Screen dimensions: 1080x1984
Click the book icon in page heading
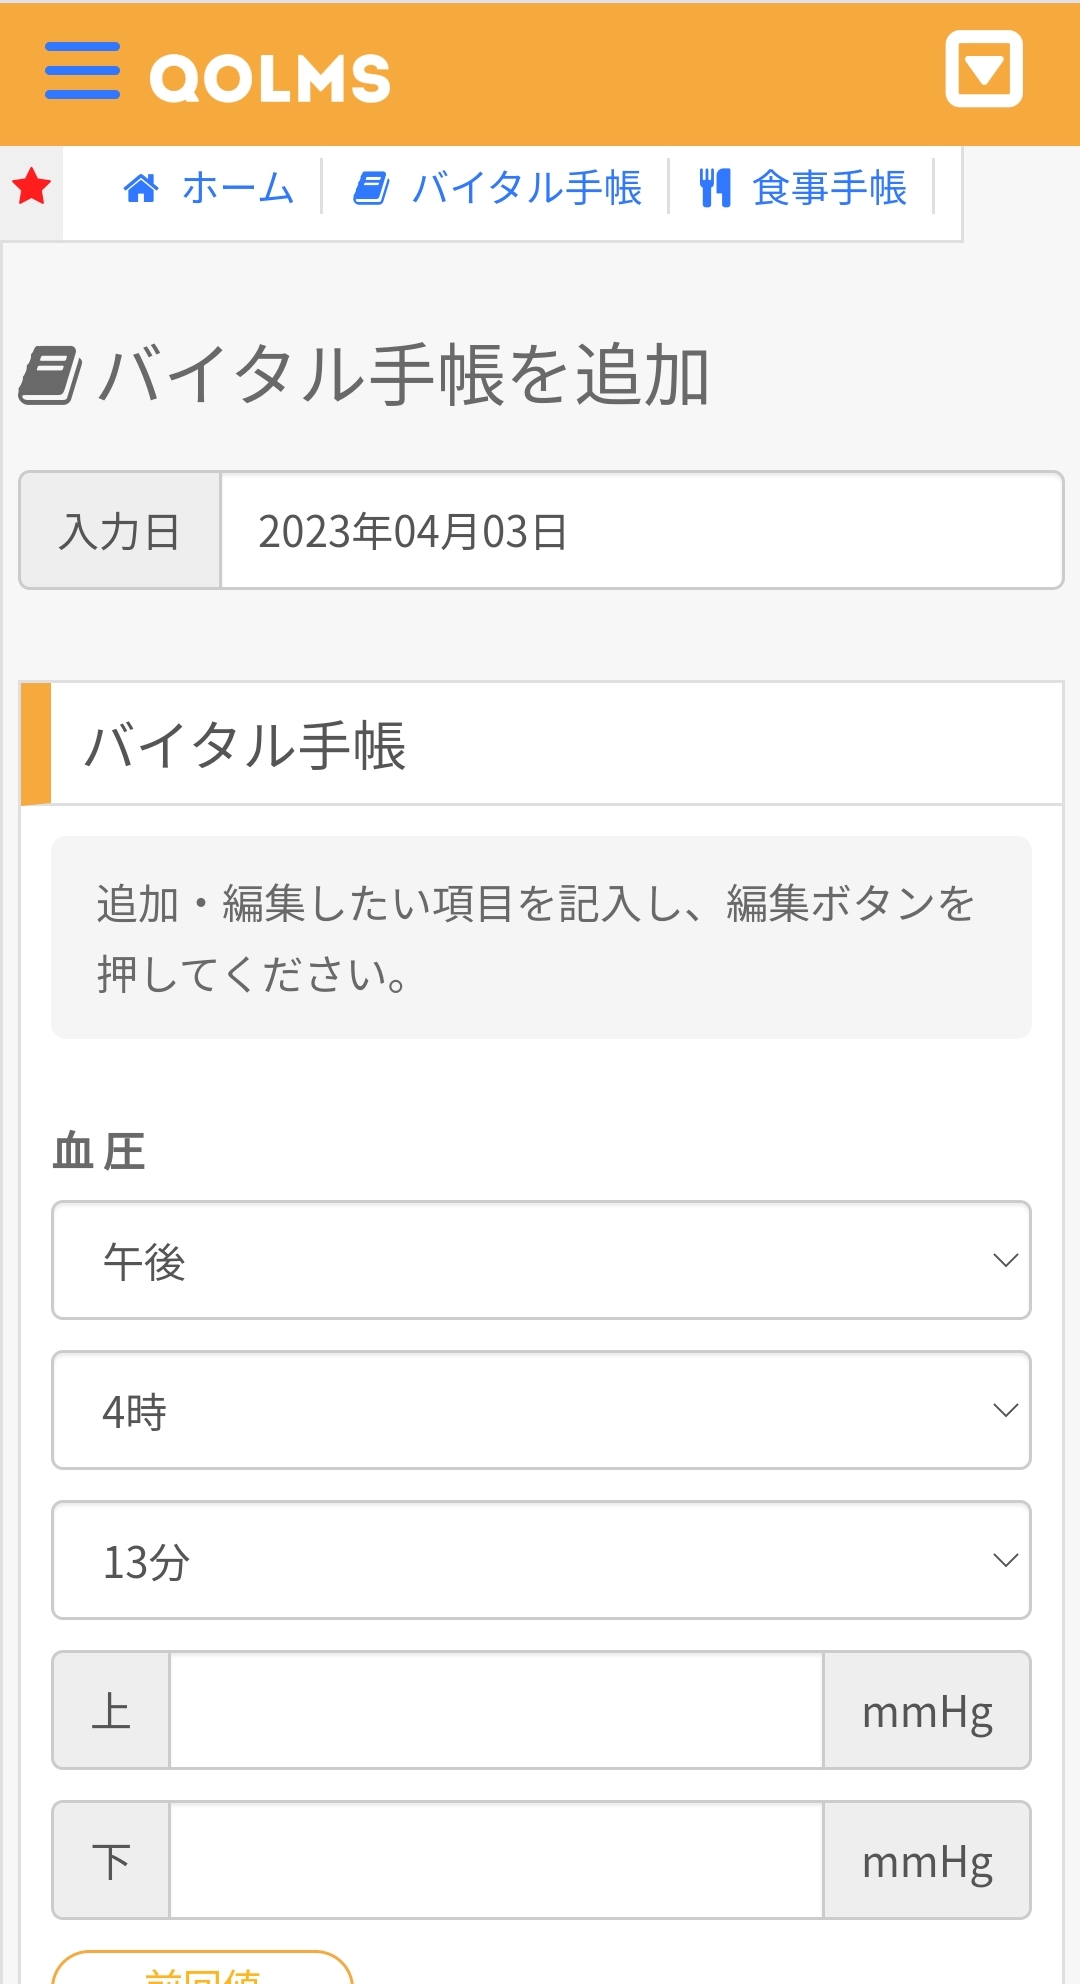[50, 375]
